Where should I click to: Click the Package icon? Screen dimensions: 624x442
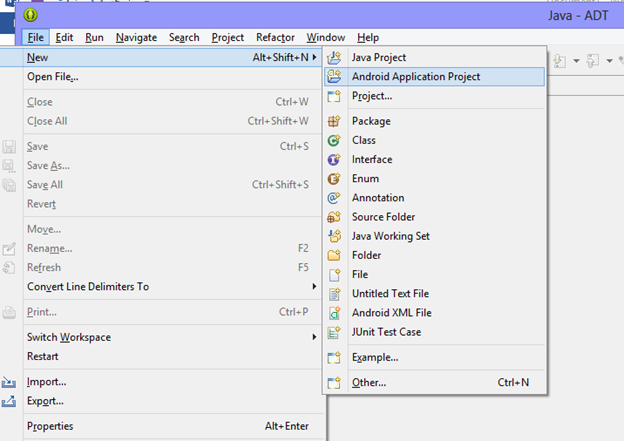[334, 121]
